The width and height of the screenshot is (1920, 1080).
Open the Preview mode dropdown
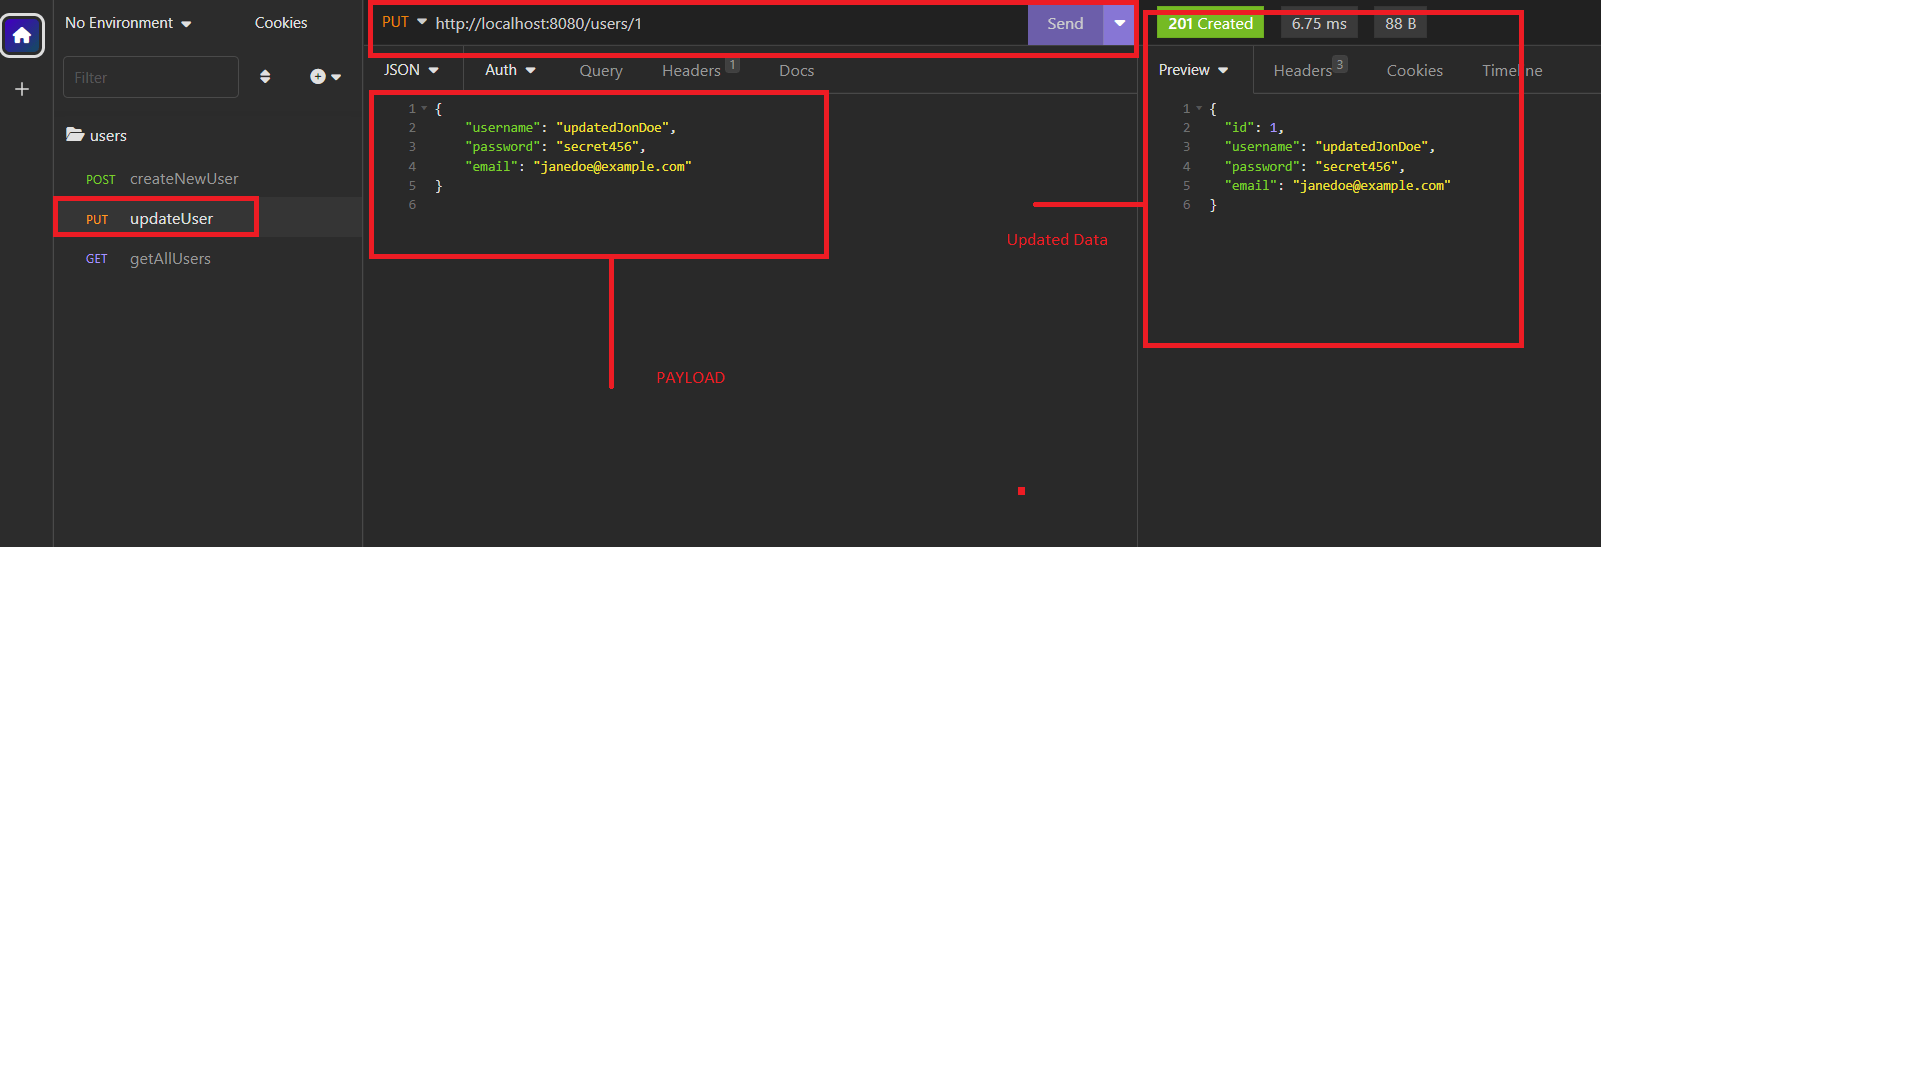1193,70
